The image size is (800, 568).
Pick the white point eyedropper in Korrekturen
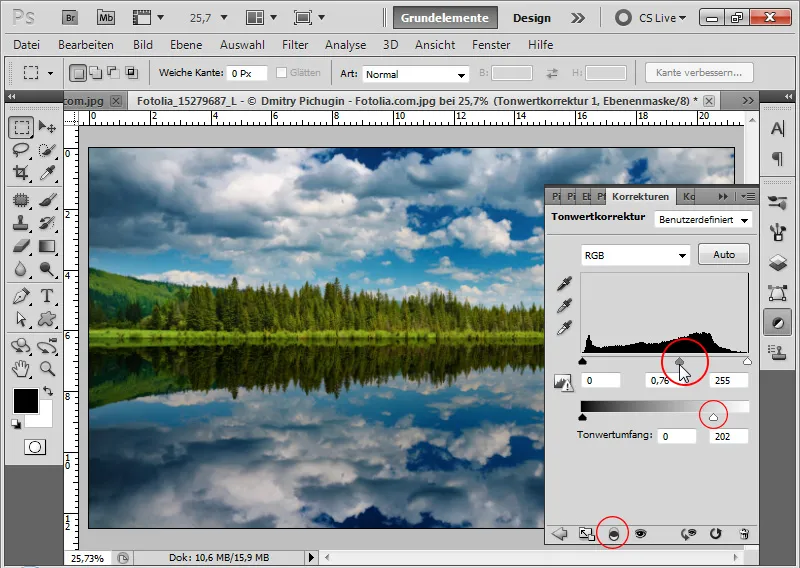pyautogui.click(x=564, y=327)
